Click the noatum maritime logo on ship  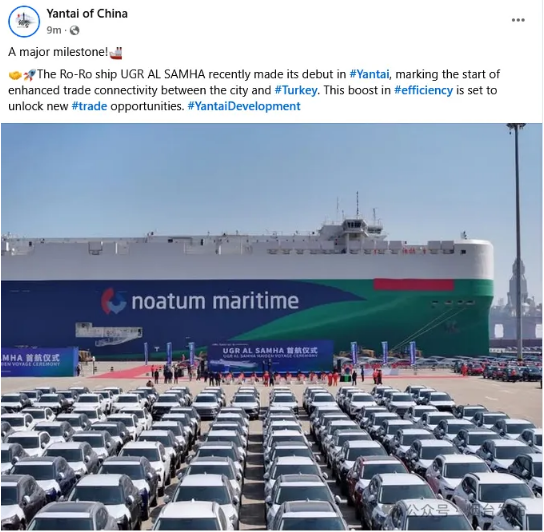200,301
